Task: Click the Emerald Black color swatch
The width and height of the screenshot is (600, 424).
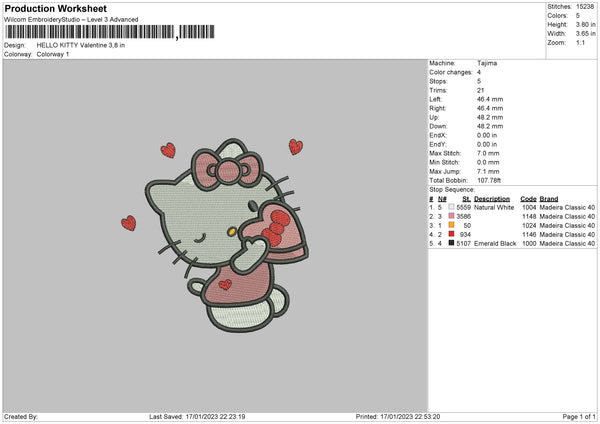Action: [x=452, y=243]
